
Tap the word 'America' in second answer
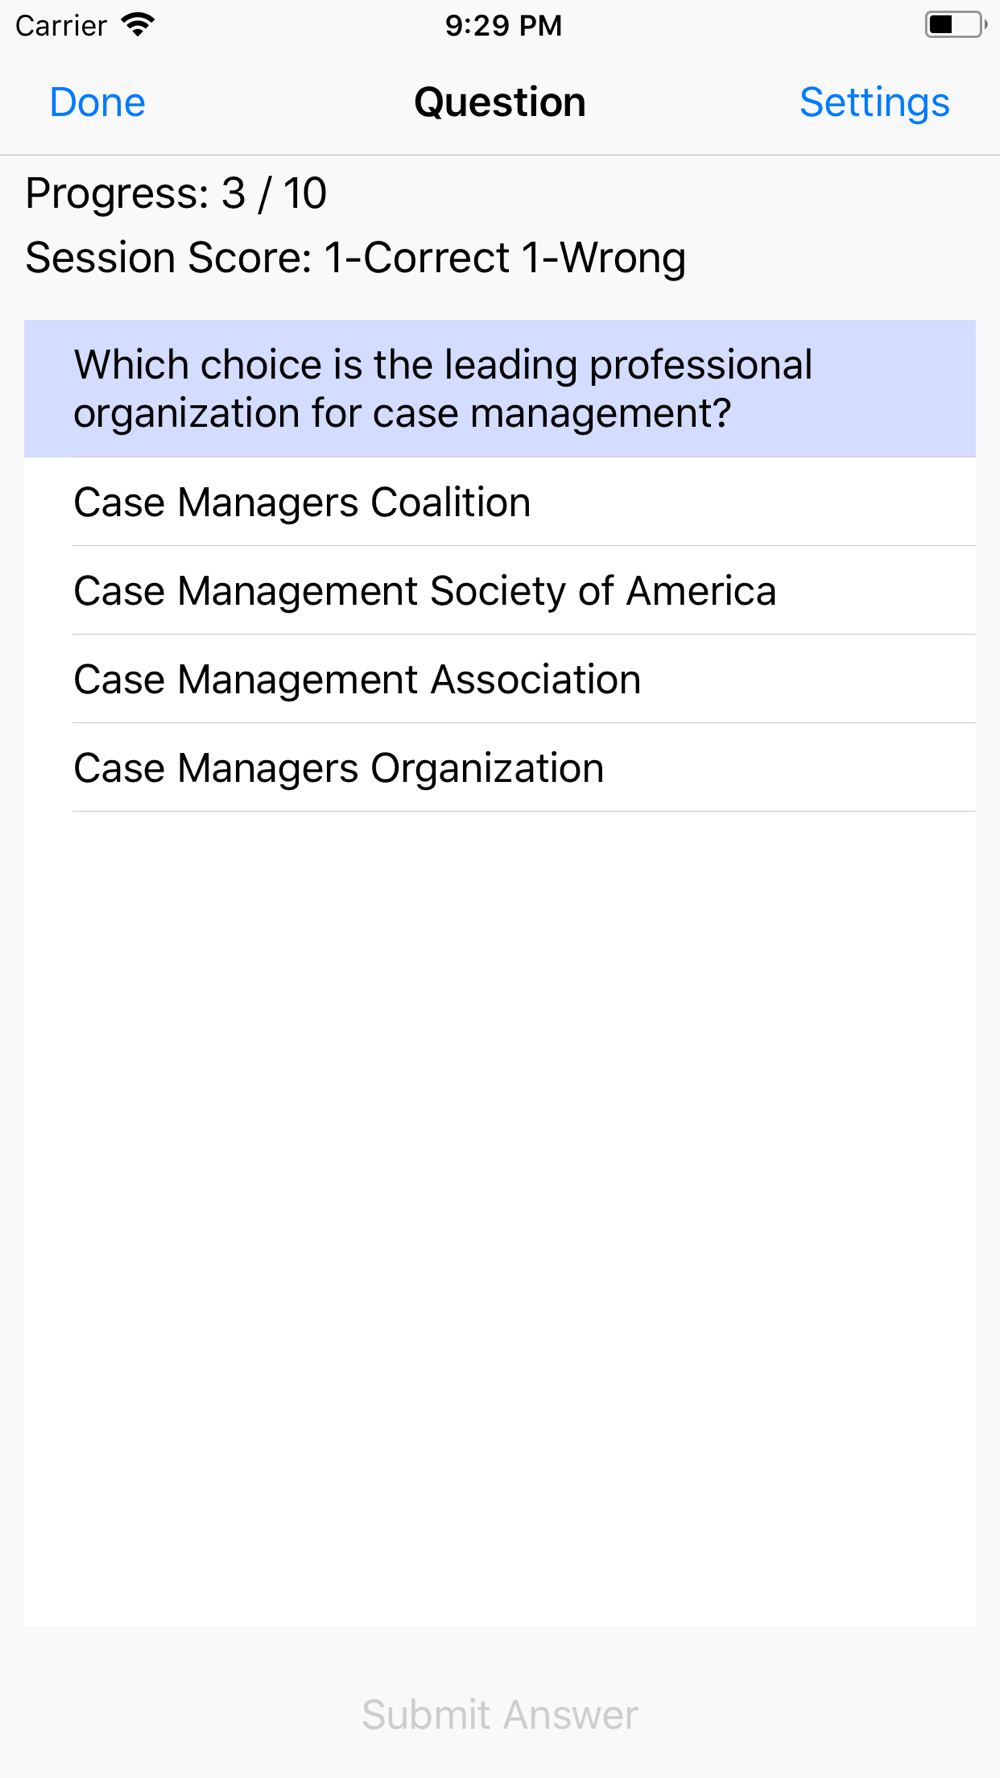click(x=701, y=591)
